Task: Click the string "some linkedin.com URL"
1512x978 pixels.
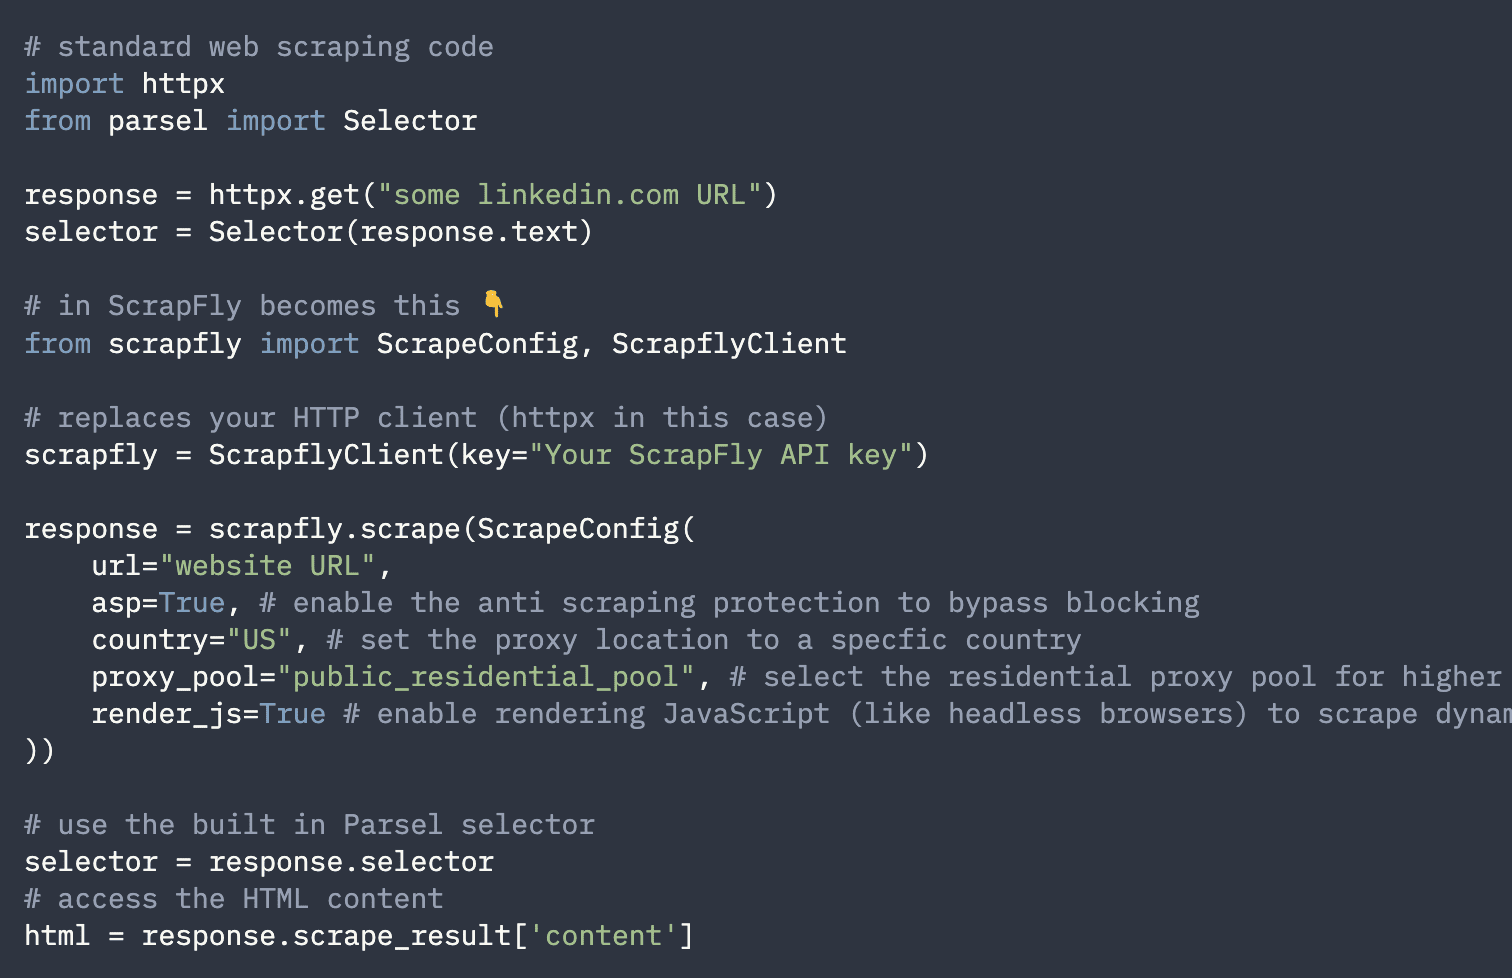Action: click(x=570, y=195)
